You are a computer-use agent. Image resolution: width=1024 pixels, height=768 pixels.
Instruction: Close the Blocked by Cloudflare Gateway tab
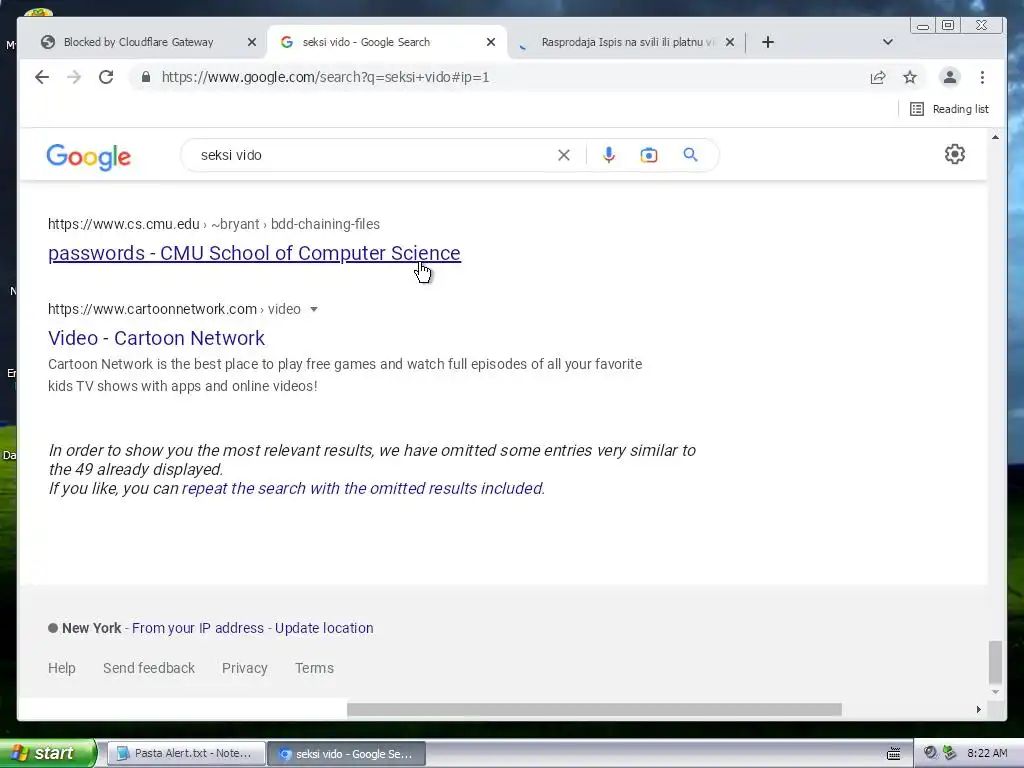[x=252, y=42]
